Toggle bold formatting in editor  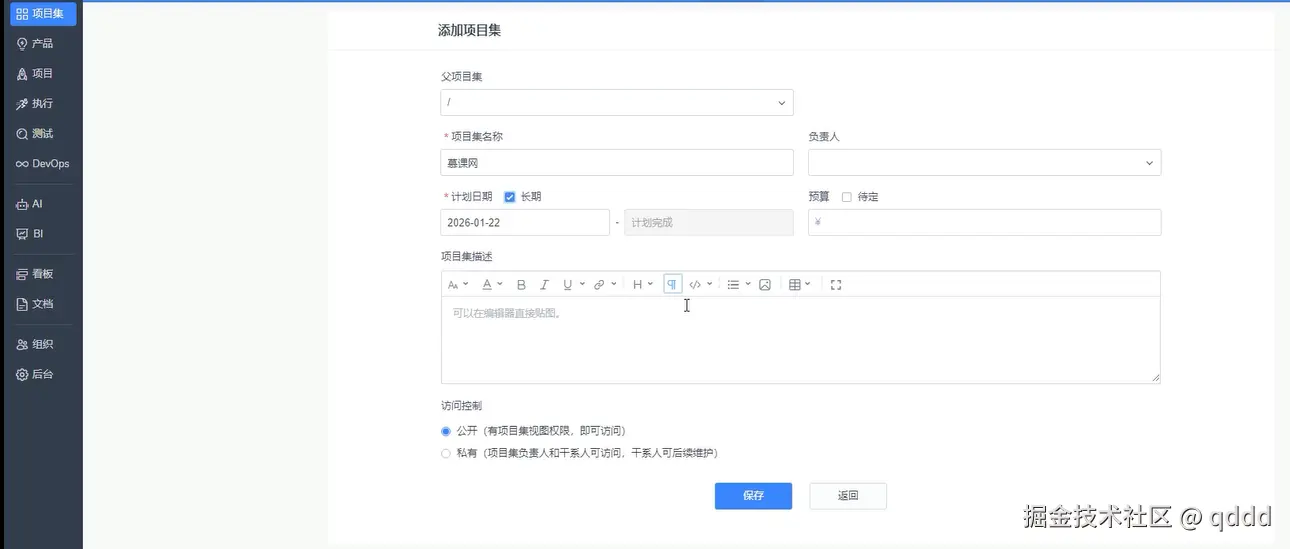(x=521, y=285)
